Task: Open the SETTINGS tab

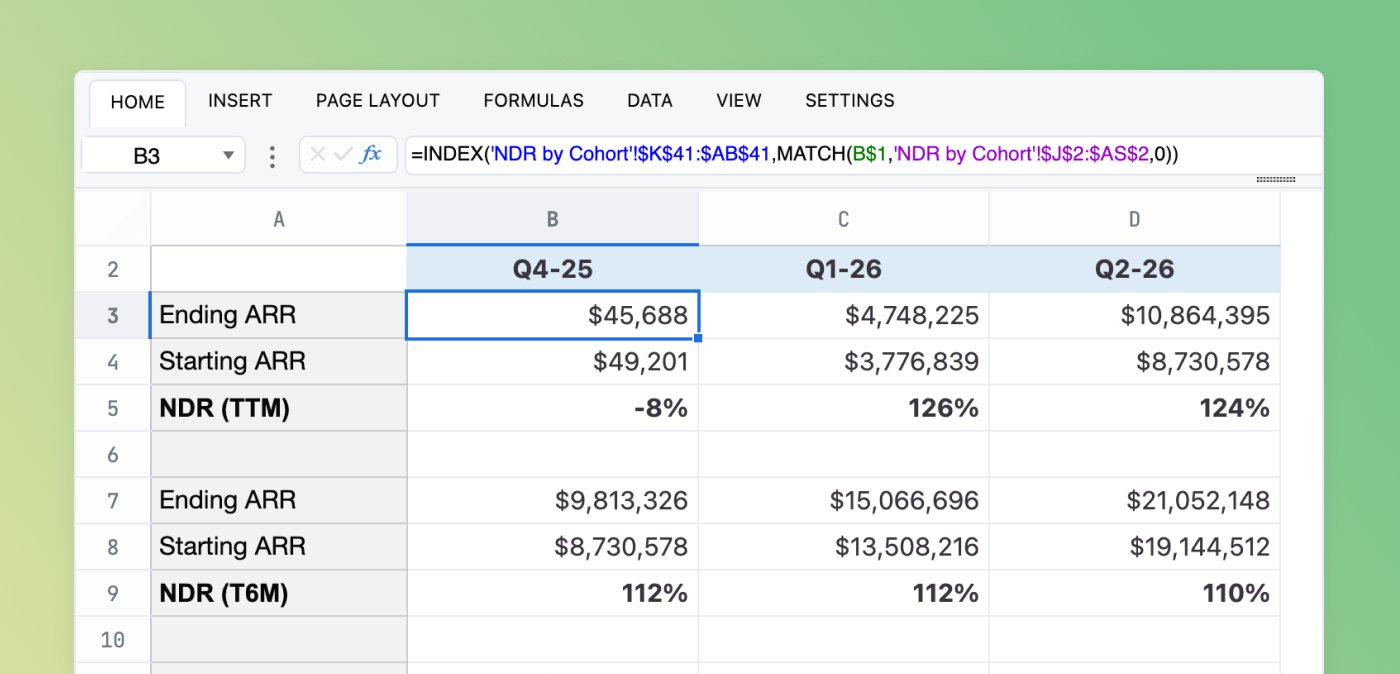Action: (849, 101)
